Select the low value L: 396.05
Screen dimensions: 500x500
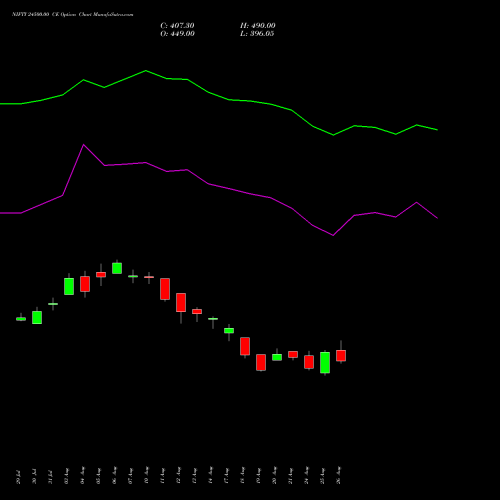click(x=257, y=34)
